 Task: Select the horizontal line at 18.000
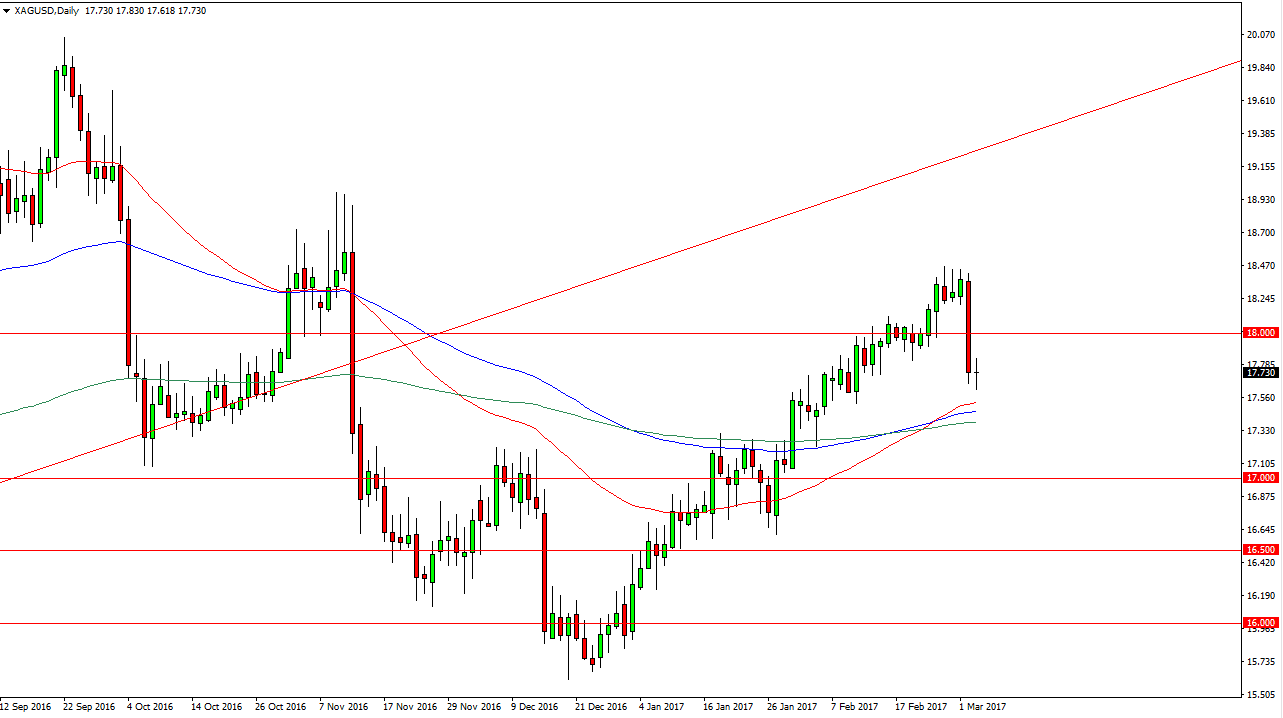[600, 333]
